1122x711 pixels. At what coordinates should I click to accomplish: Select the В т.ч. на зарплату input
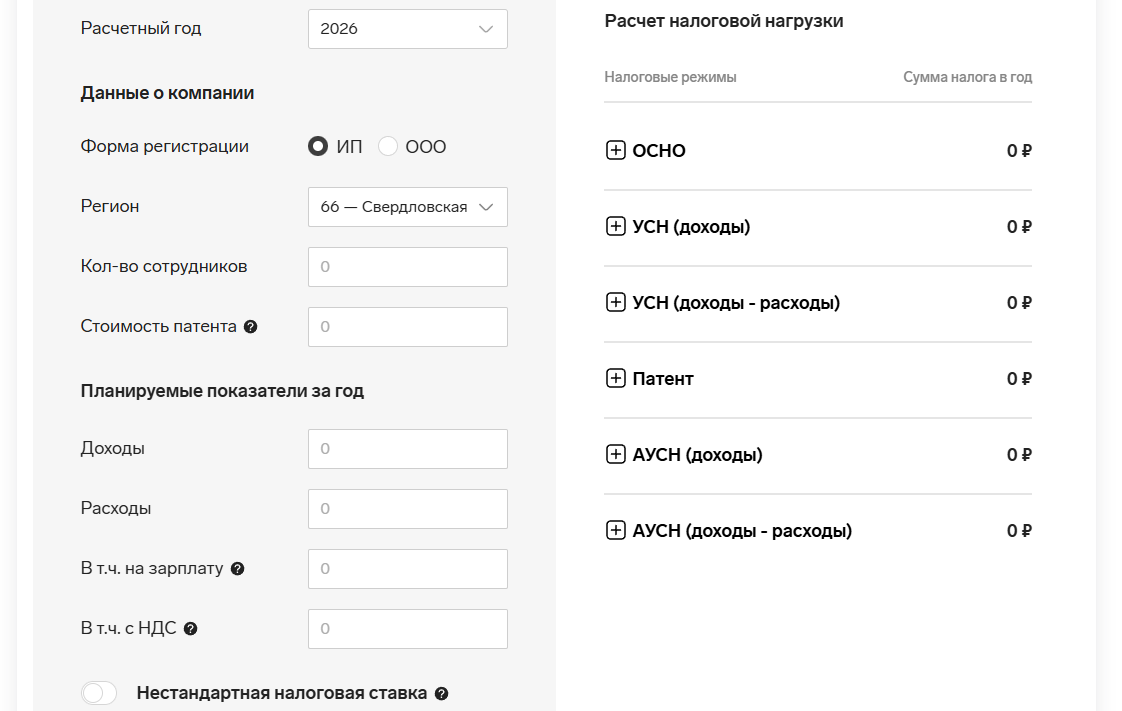point(407,569)
